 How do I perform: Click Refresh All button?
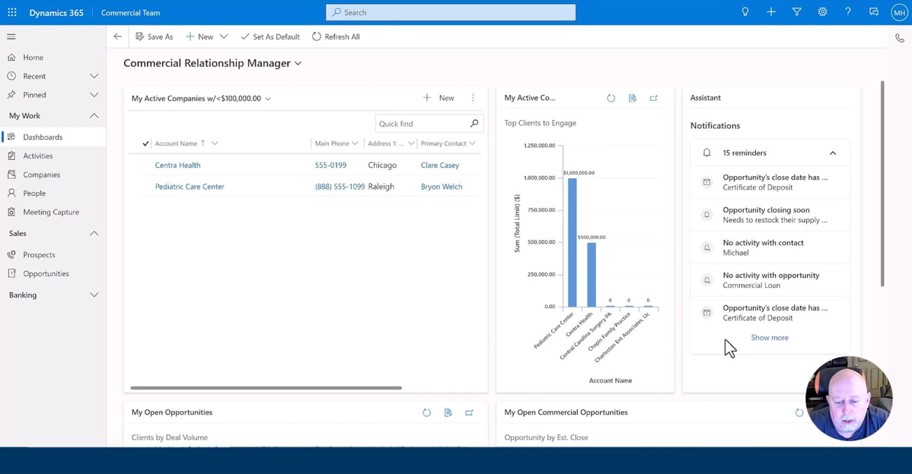[x=336, y=37]
